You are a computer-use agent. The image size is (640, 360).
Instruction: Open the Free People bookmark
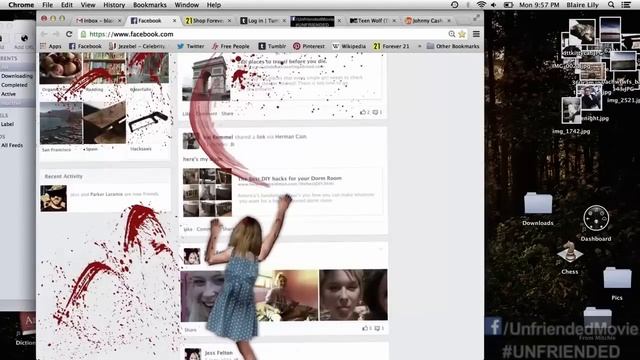point(231,46)
